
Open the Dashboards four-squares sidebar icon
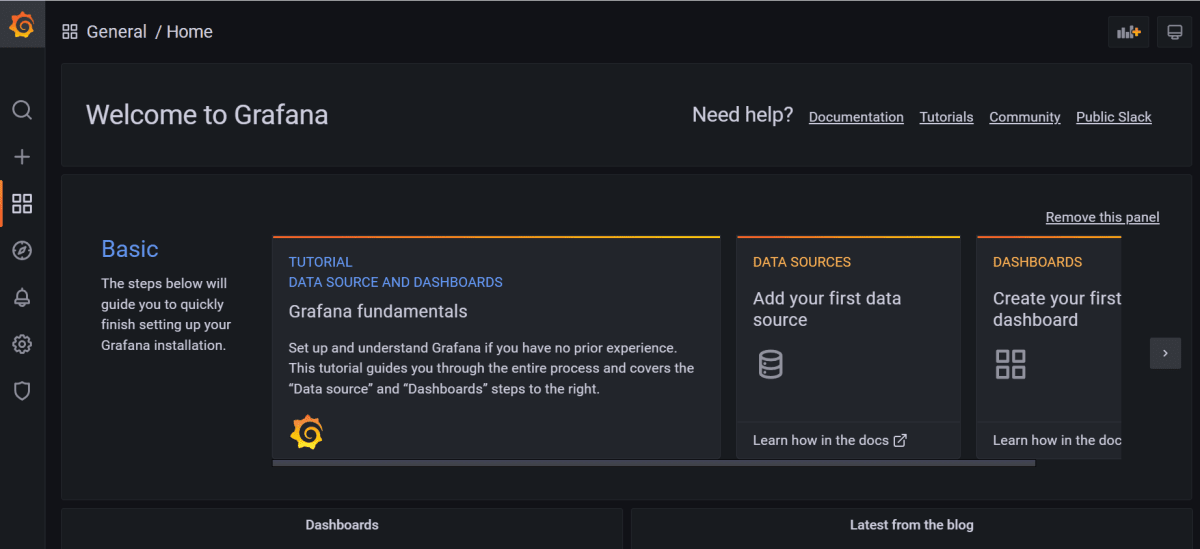(22, 204)
